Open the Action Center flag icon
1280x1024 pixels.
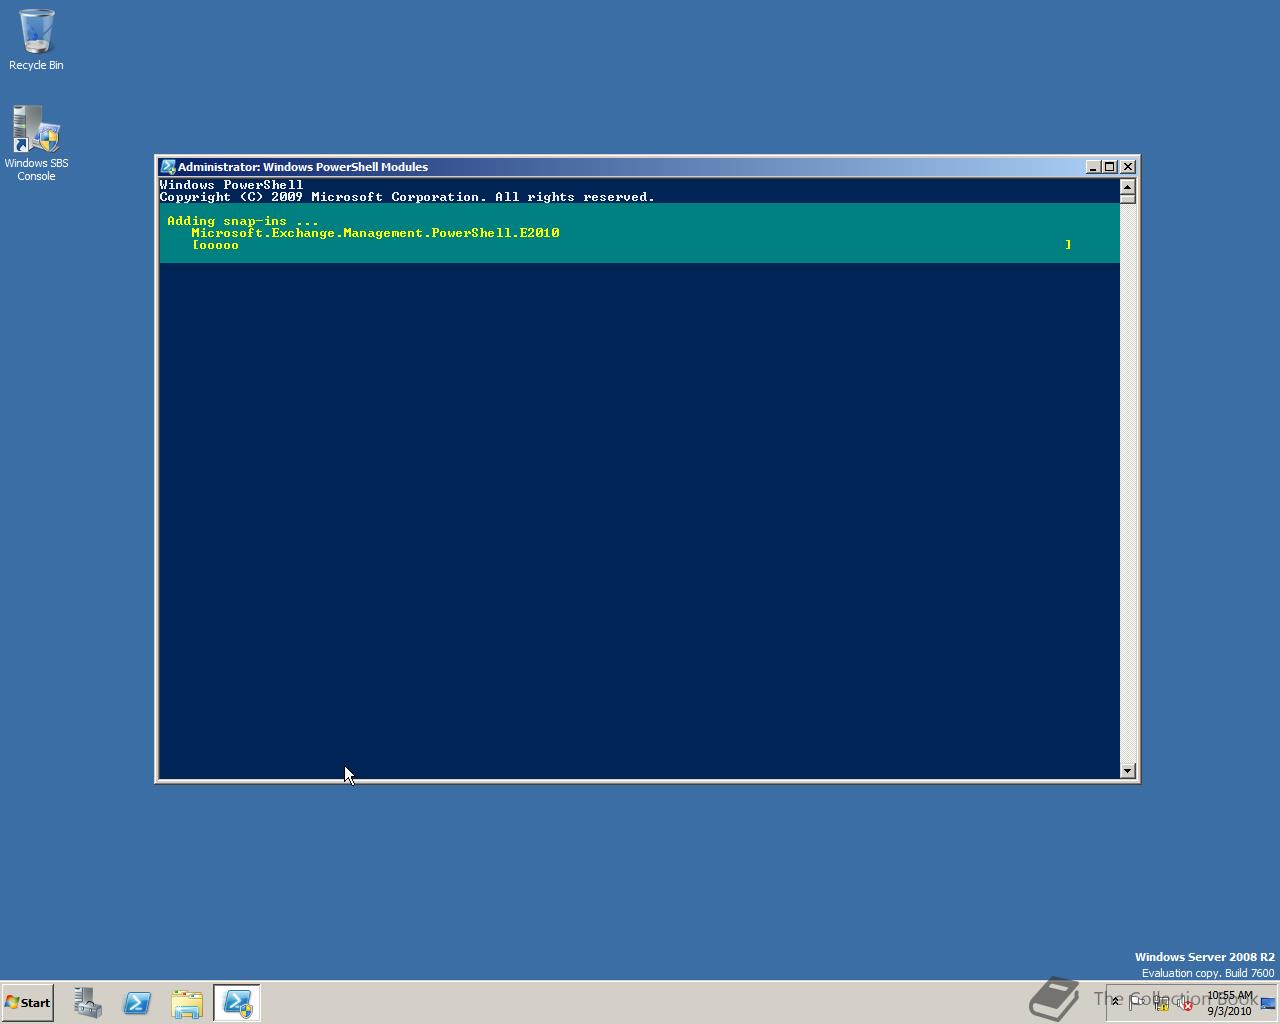pyautogui.click(x=1137, y=1003)
